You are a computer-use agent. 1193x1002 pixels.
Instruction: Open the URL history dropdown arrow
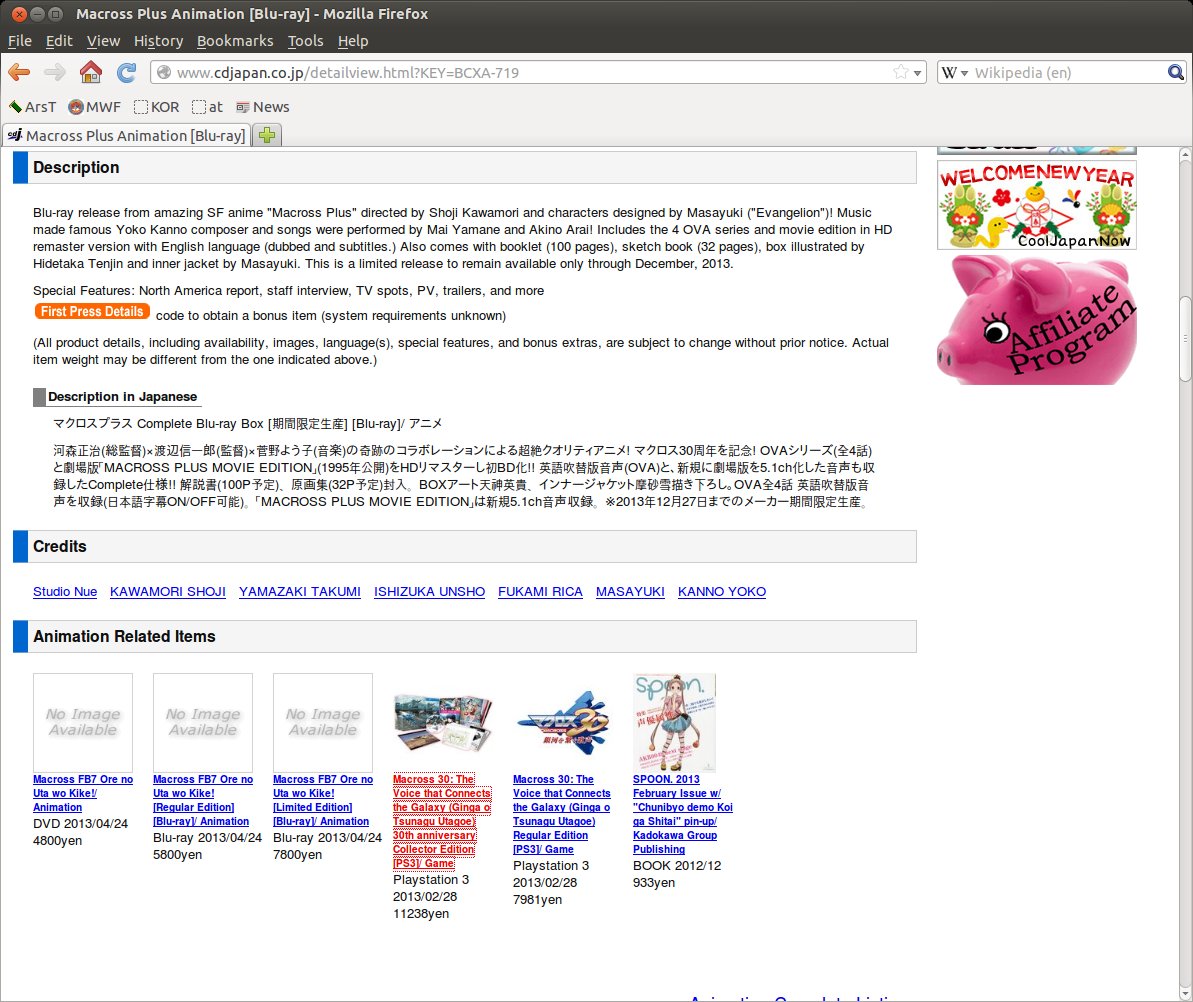(918, 73)
